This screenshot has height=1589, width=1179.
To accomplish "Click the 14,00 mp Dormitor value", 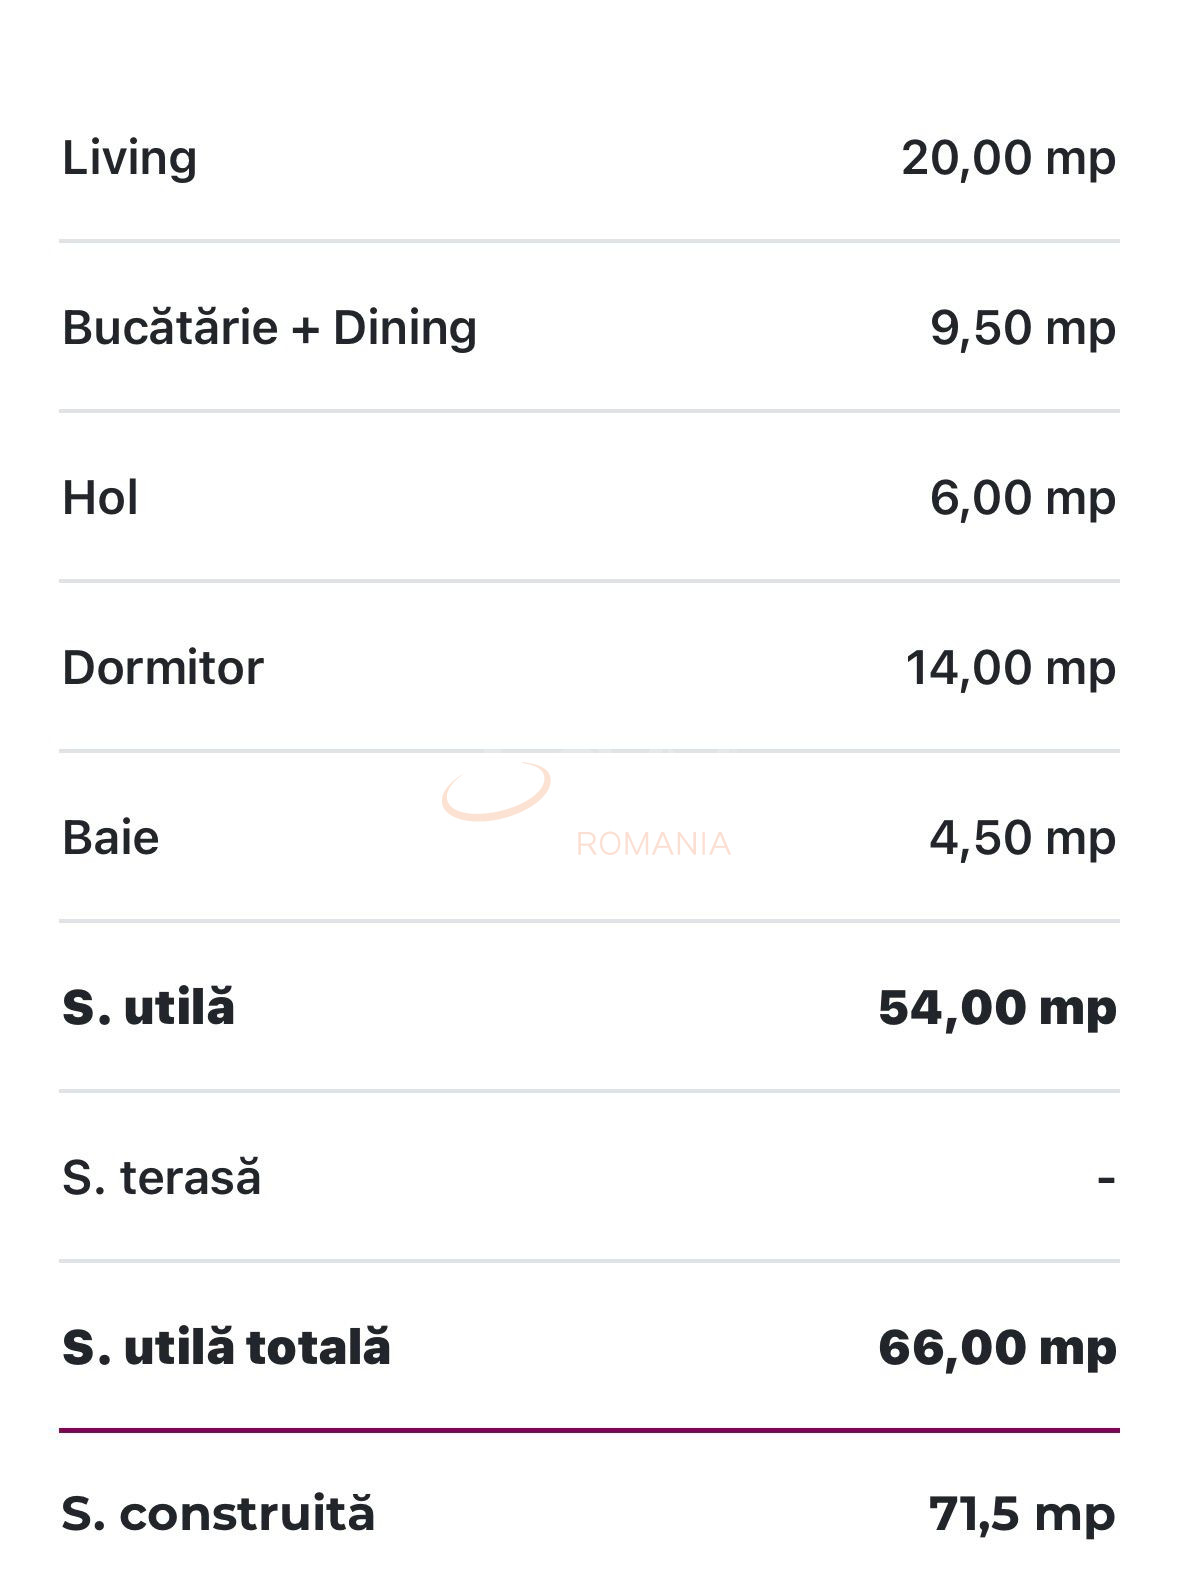I will click(1010, 668).
